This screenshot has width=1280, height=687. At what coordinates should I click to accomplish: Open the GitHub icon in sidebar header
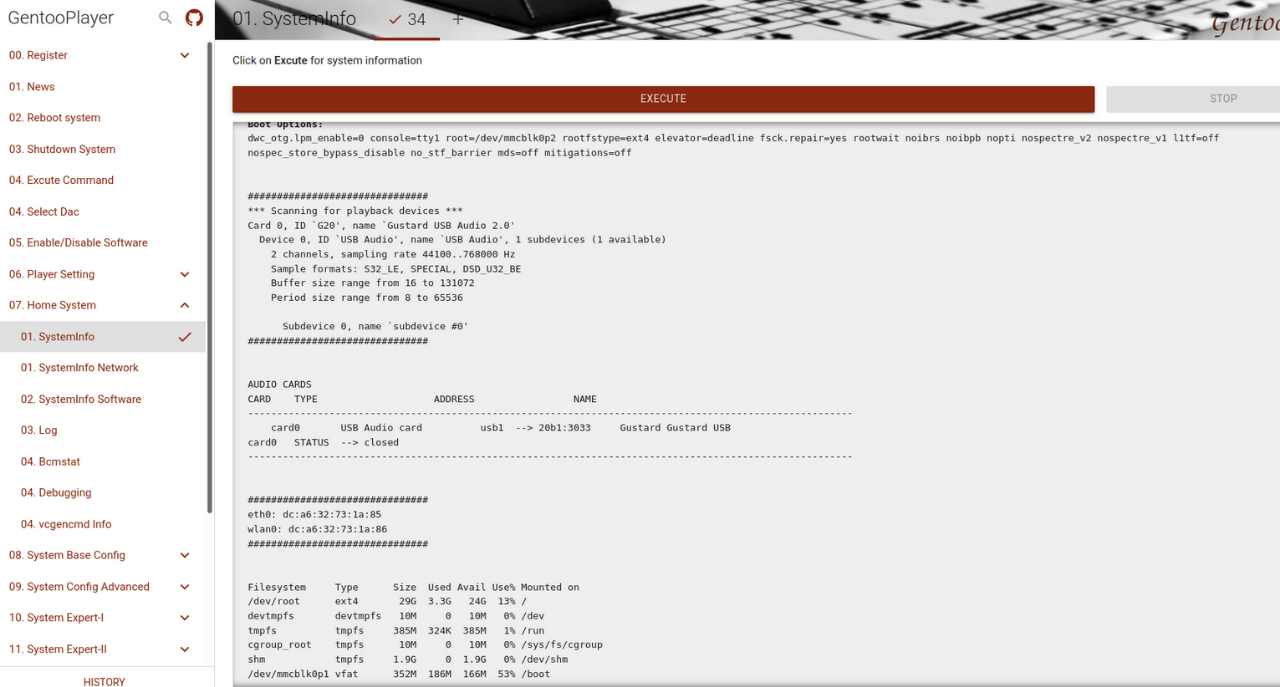195,18
